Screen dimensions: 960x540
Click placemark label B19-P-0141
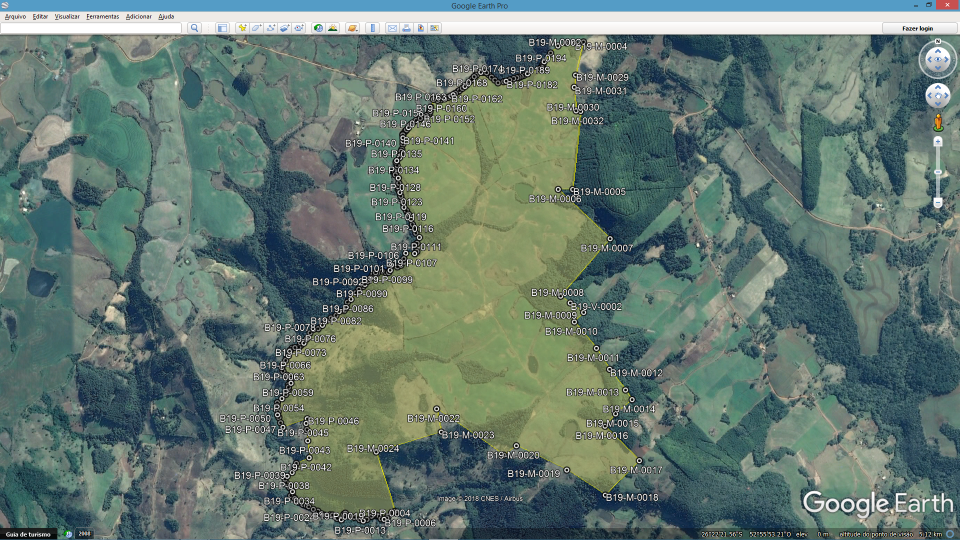click(x=429, y=140)
